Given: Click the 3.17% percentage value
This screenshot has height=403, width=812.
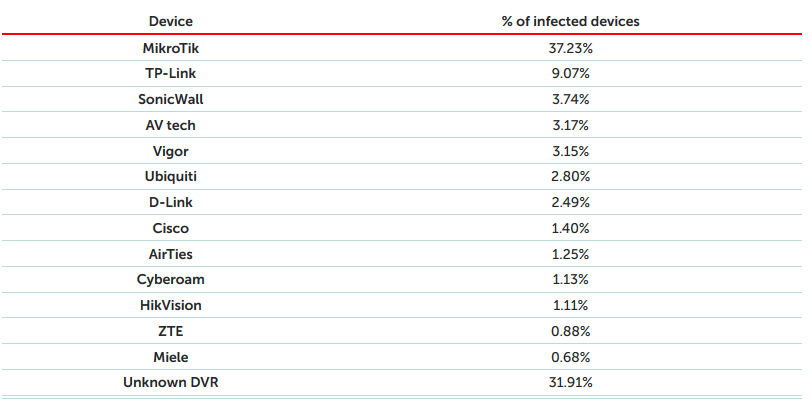Looking at the screenshot, I should click(571, 125).
